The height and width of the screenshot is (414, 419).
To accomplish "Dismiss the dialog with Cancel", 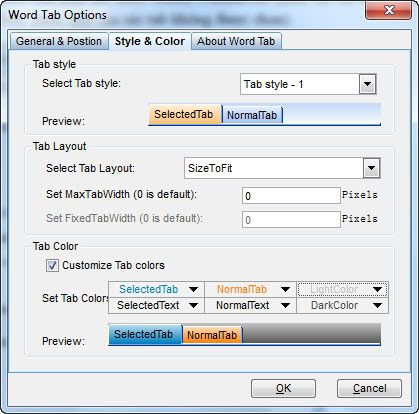I will coord(369,388).
